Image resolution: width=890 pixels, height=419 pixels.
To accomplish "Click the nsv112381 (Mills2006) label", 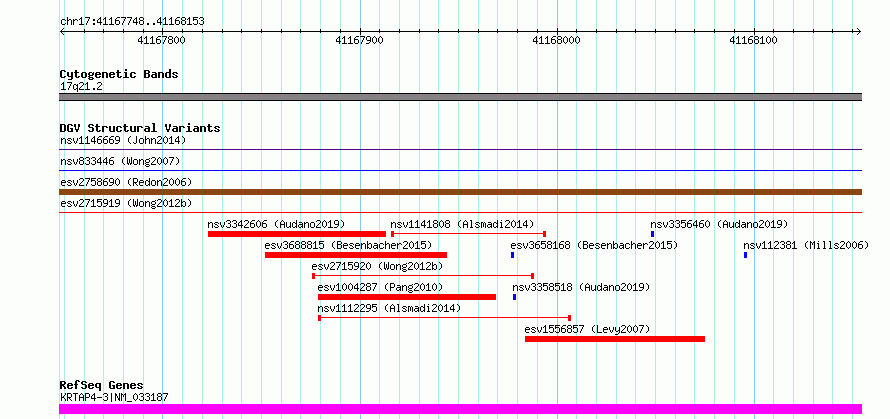I will point(806,245).
